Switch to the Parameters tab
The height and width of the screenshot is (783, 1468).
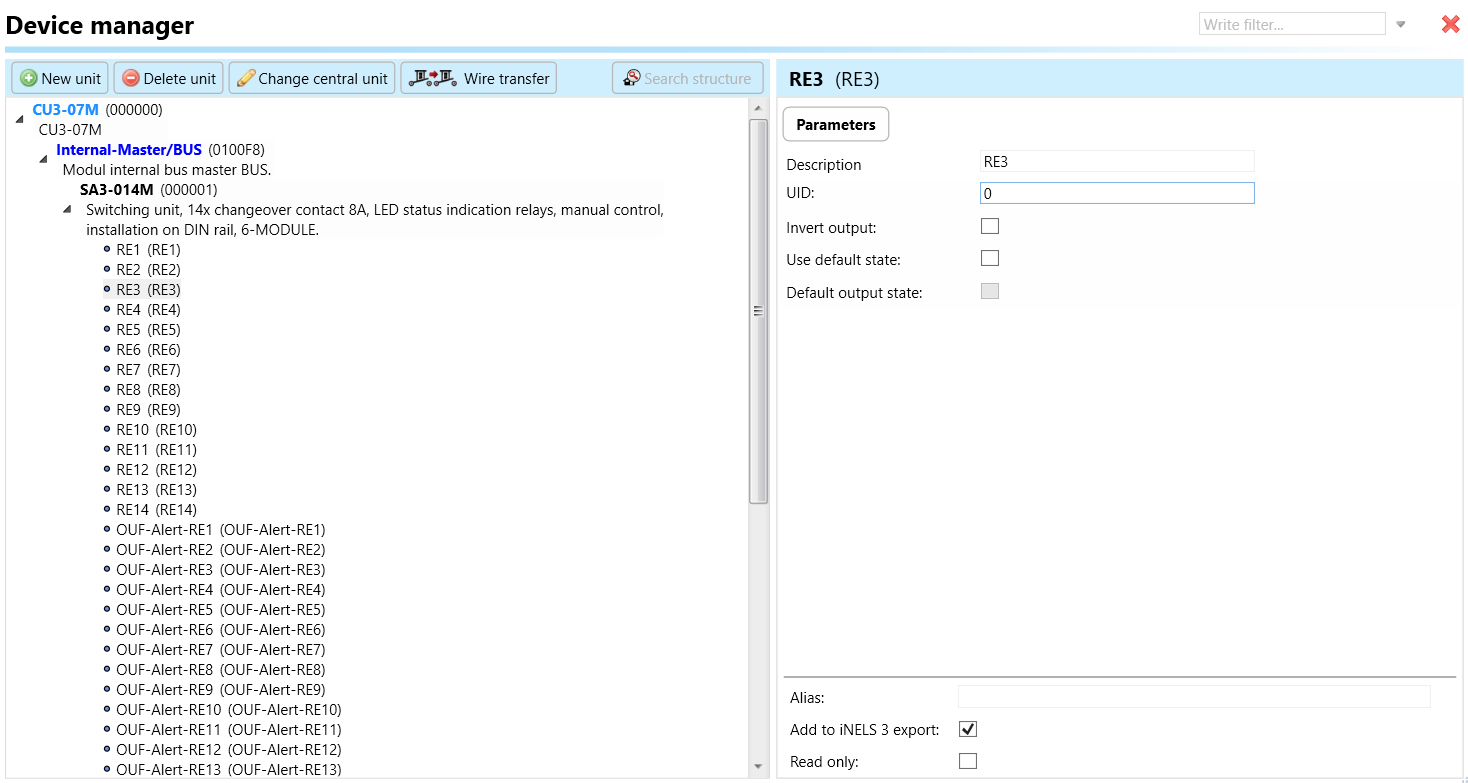(835, 125)
